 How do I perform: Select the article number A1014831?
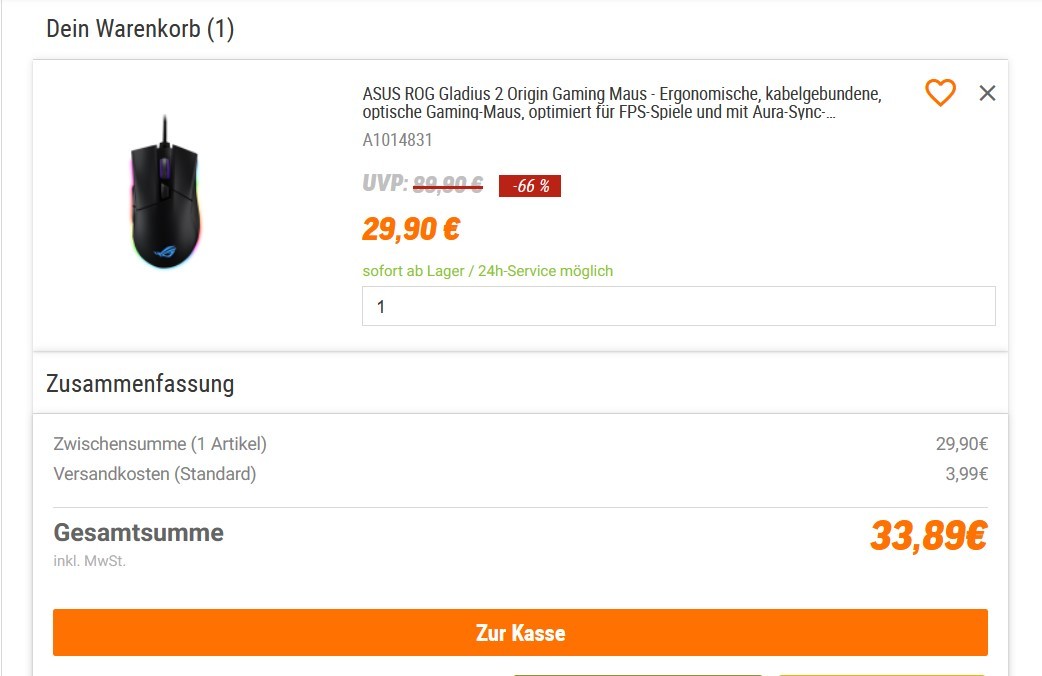(397, 140)
